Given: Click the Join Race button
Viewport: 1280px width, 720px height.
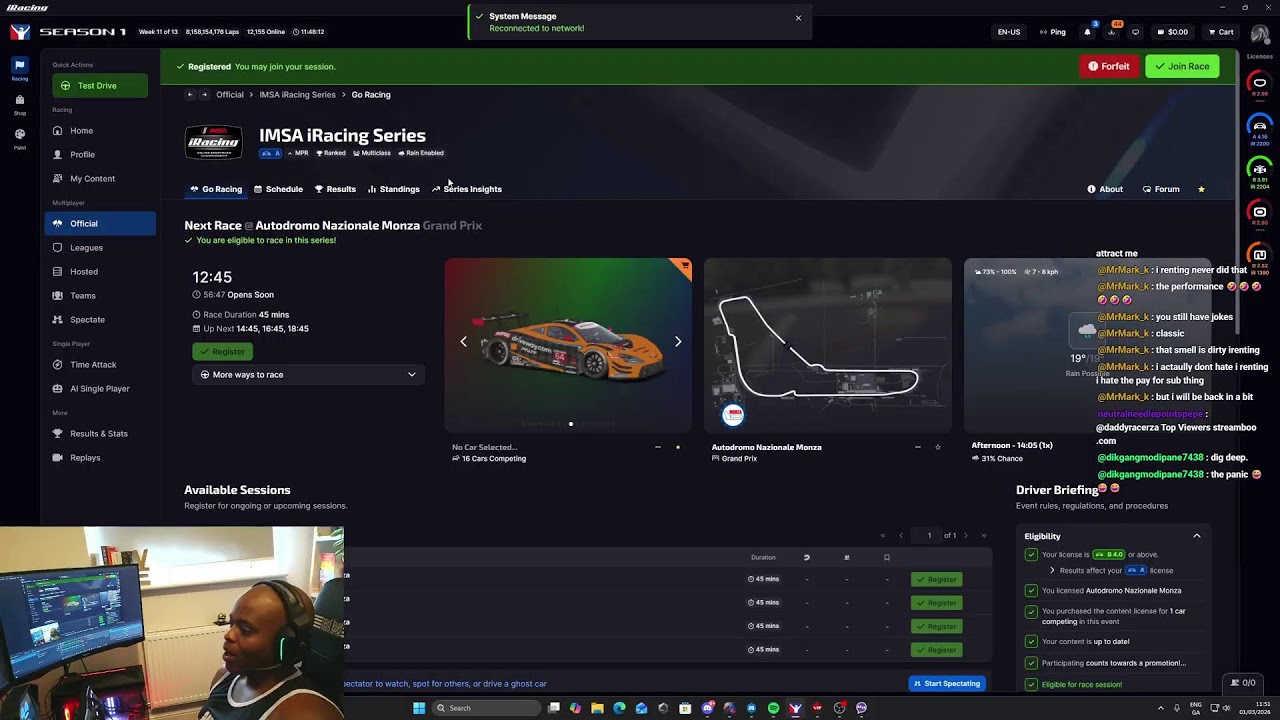Looking at the screenshot, I should [x=1182, y=67].
